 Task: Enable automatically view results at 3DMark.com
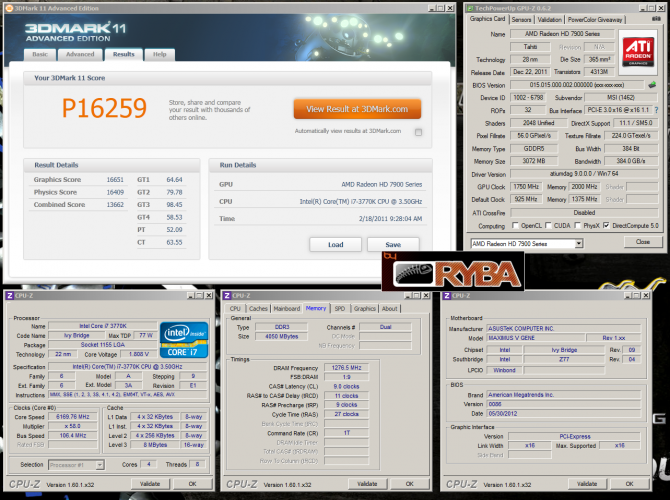tap(418, 132)
